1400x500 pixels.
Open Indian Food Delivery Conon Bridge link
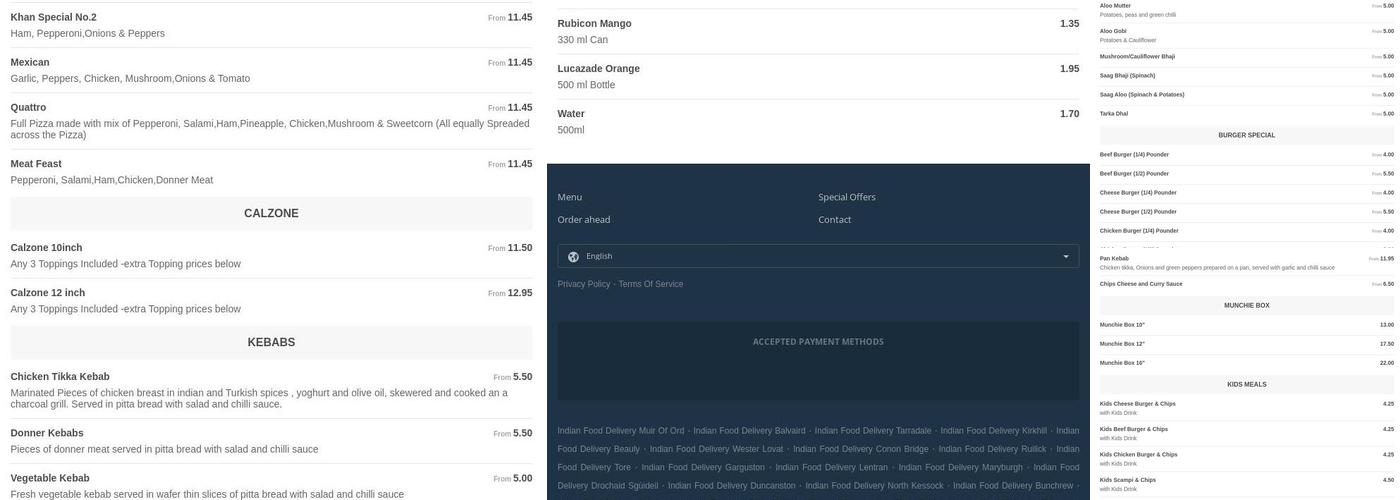(x=860, y=449)
